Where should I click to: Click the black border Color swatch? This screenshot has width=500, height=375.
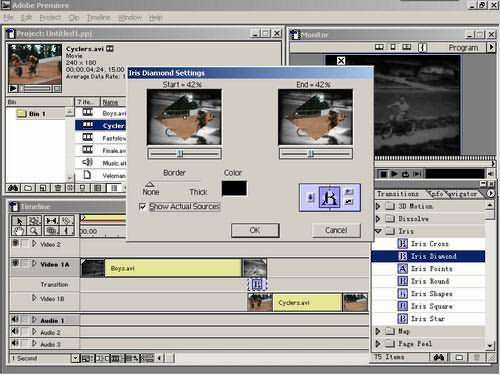234,188
